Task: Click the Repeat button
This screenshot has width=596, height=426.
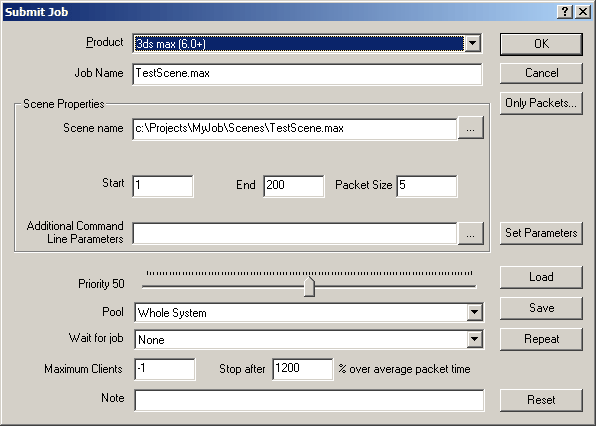Action: (541, 339)
